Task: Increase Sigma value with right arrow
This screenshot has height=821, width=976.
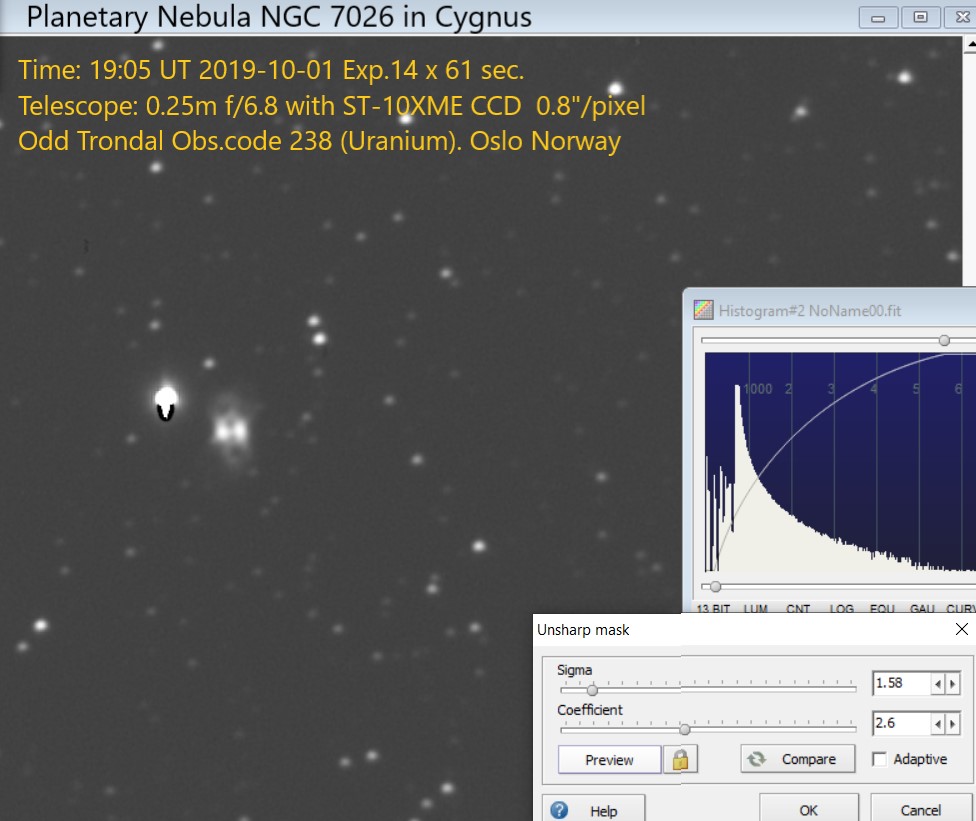Action: 953,684
